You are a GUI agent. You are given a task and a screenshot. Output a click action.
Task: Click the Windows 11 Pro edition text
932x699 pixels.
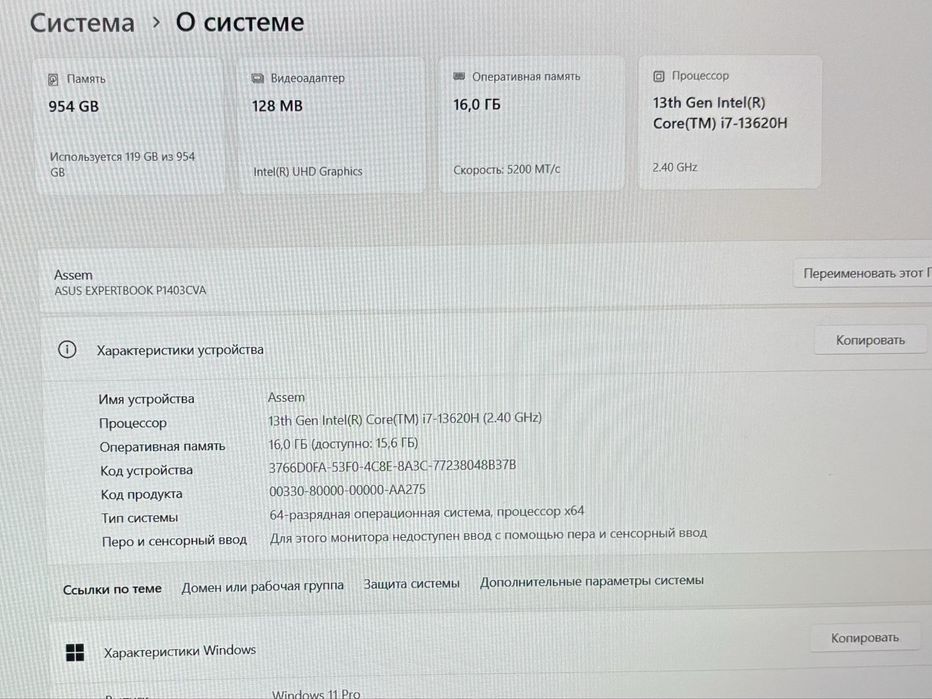[316, 693]
